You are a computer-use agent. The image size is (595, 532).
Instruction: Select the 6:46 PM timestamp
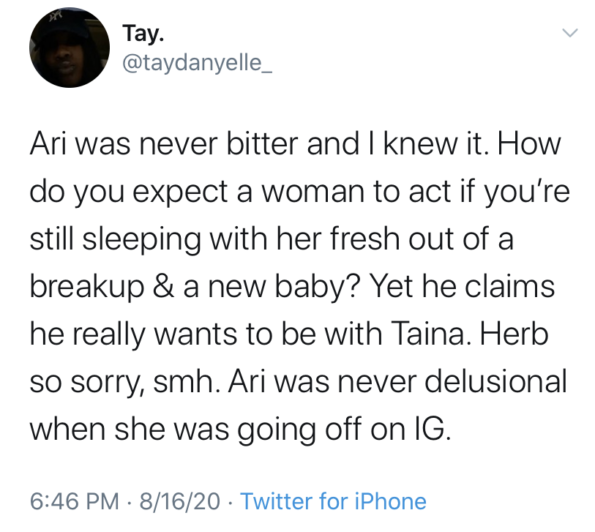pyautogui.click(x=75, y=501)
